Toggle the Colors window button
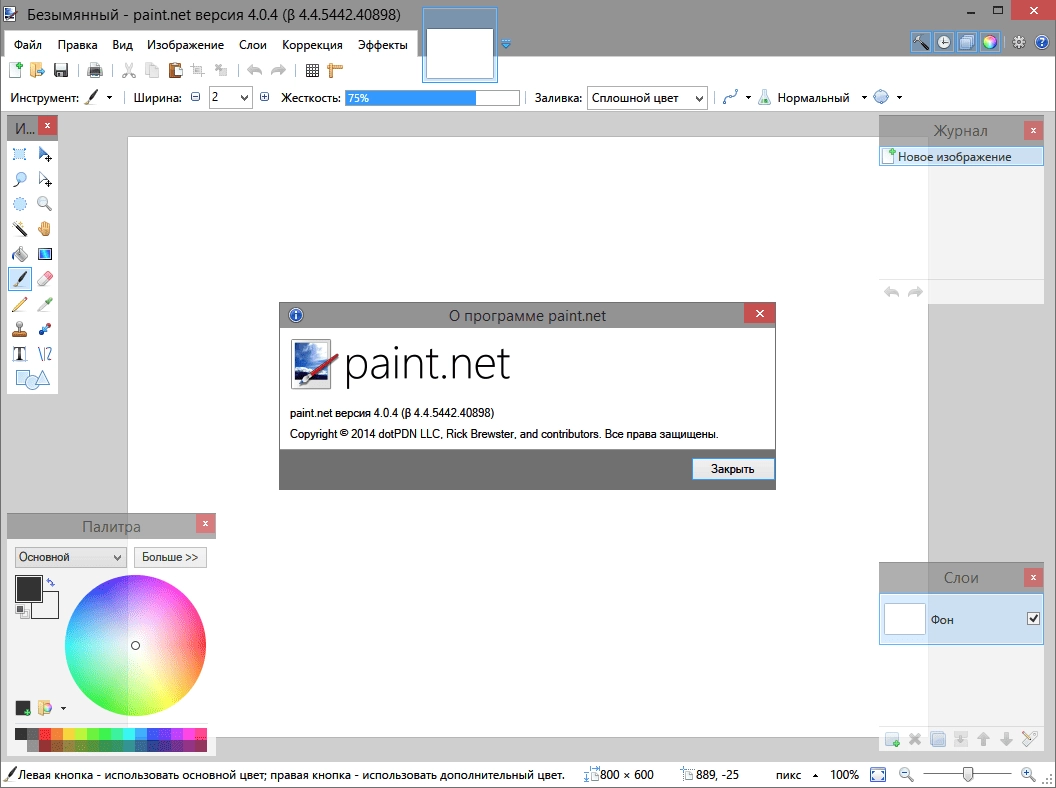 click(x=989, y=42)
